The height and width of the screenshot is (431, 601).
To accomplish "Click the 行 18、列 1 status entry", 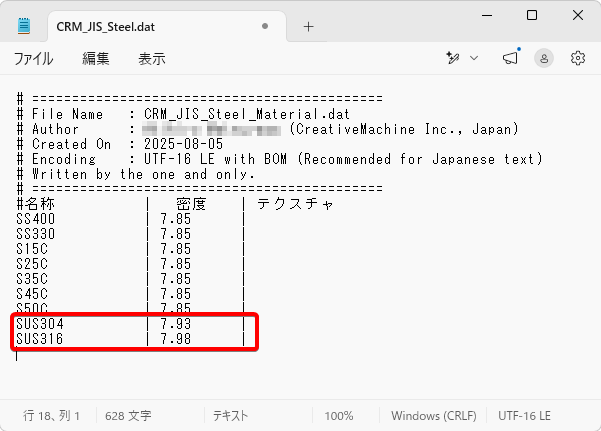I will click(x=51, y=415).
